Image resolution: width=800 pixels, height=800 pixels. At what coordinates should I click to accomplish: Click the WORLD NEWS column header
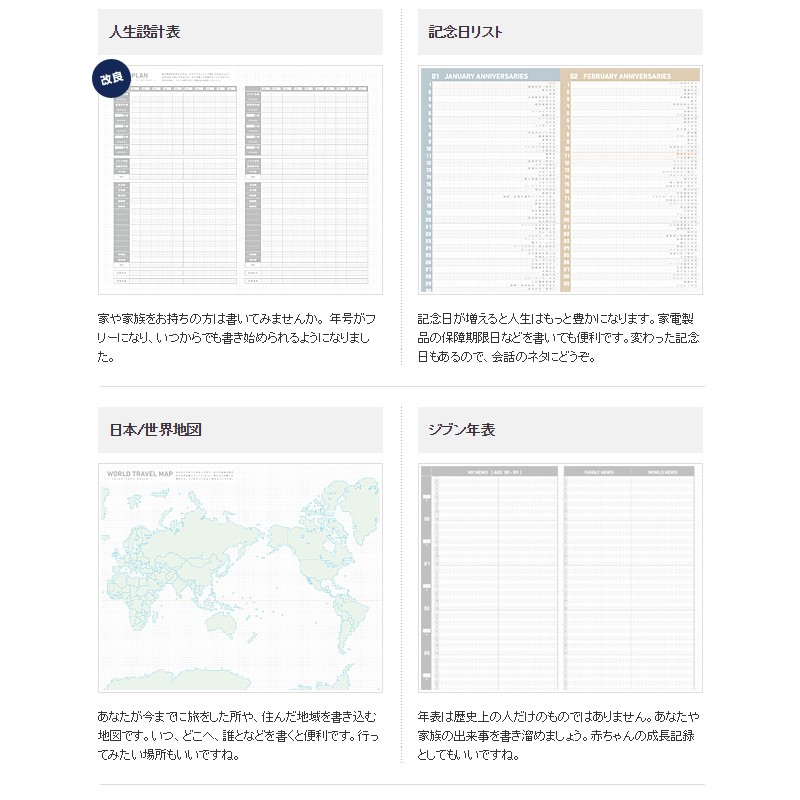pos(662,472)
